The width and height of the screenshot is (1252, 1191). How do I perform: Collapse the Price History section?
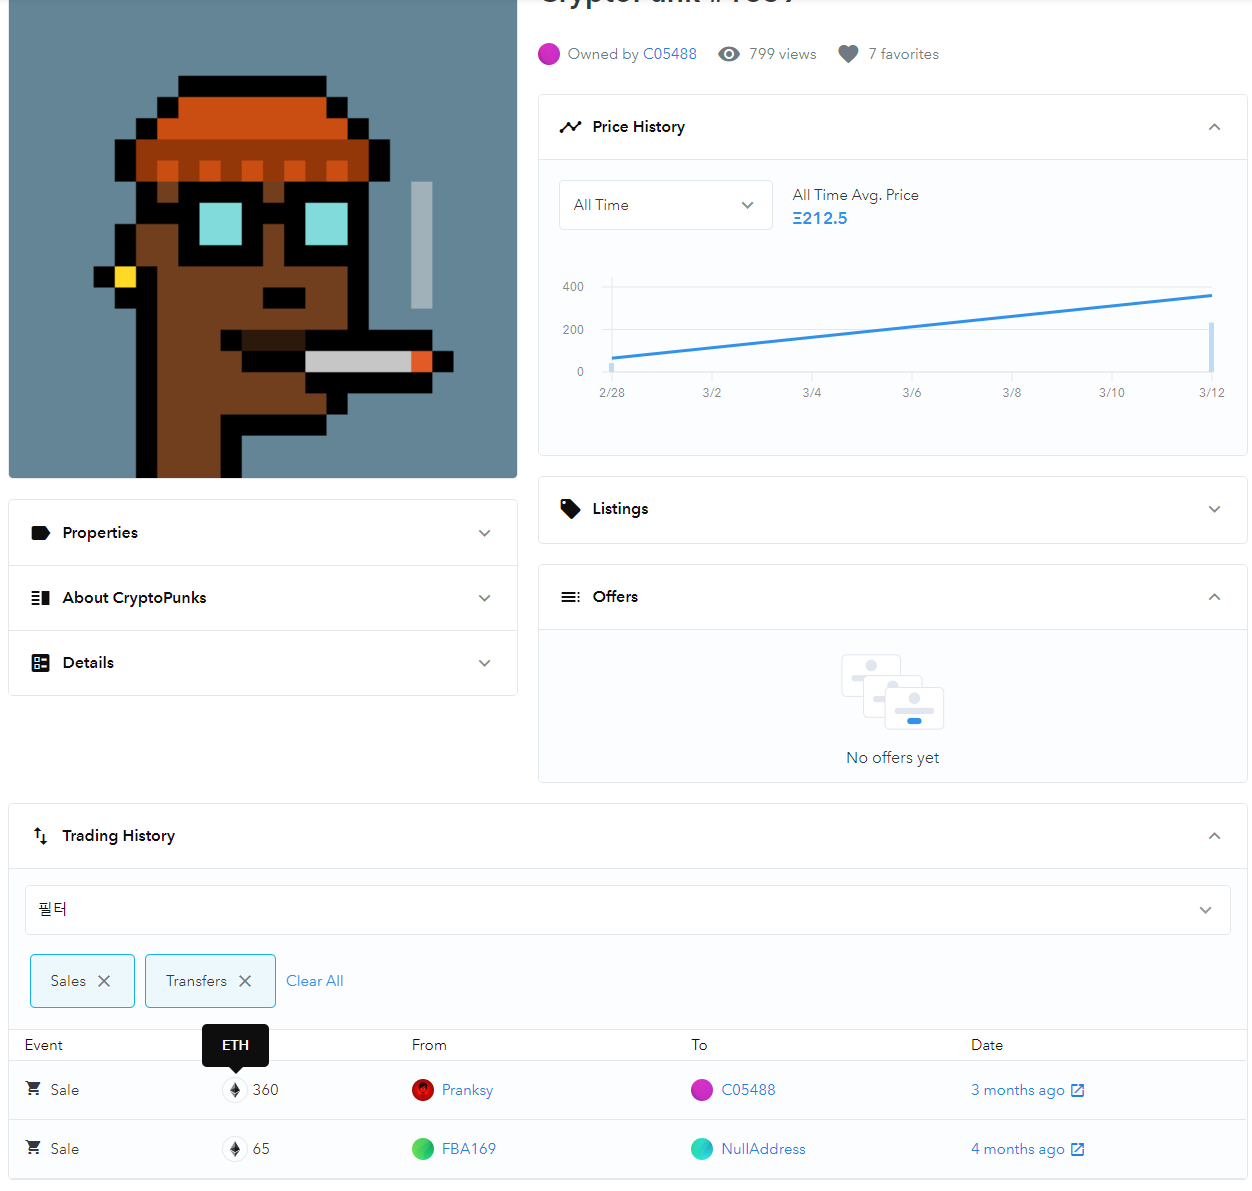[1214, 127]
